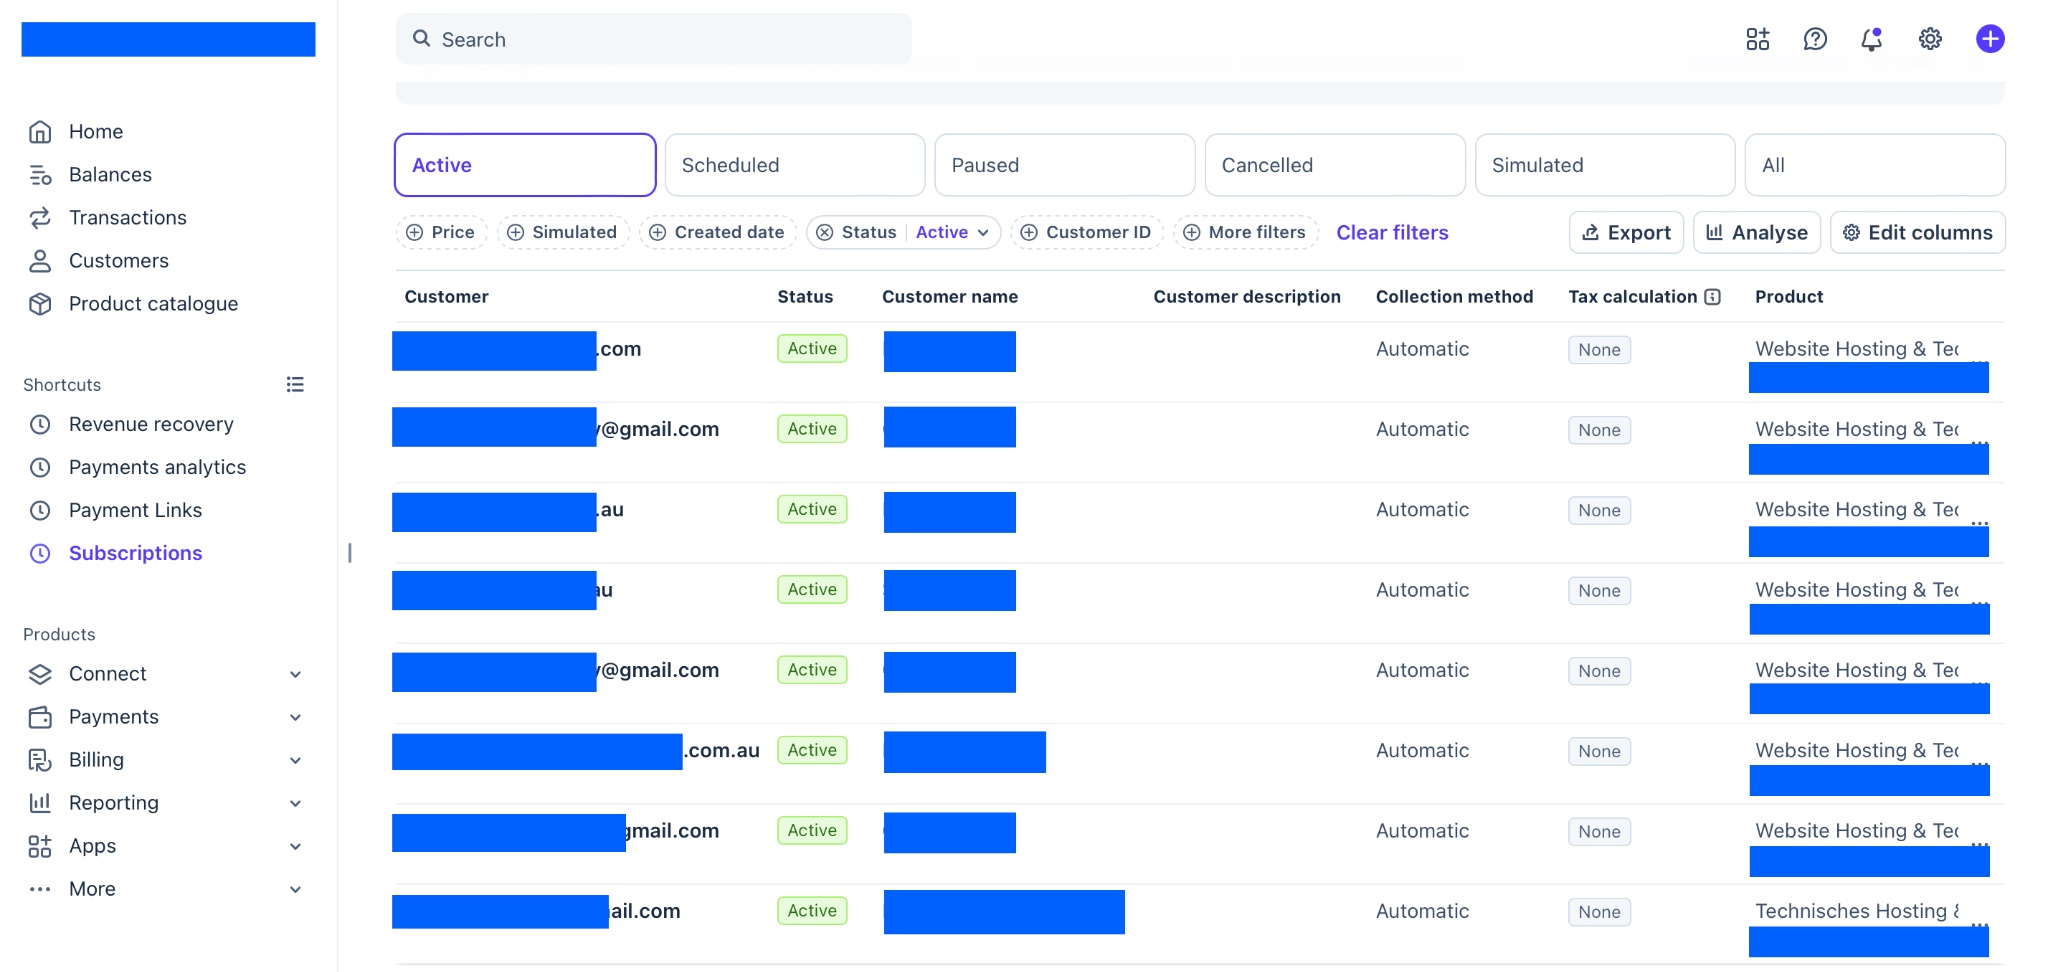Open the edit shortcuts list icon
This screenshot has width=2048, height=972.
pyautogui.click(x=295, y=384)
